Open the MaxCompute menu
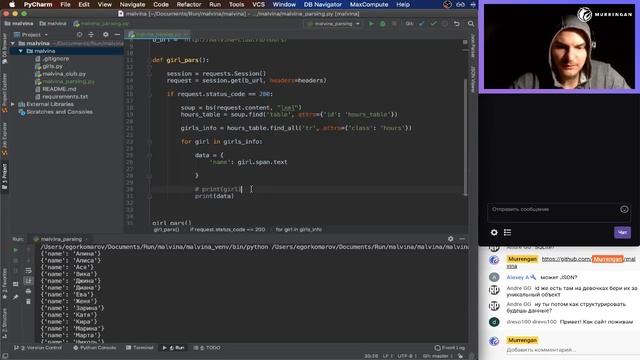 point(369,4)
